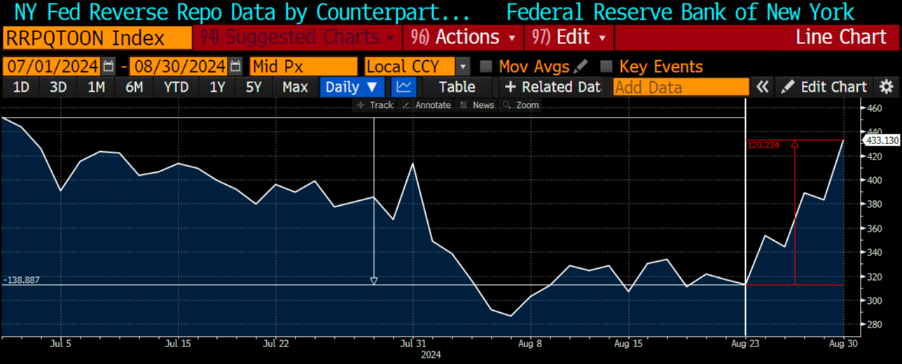Click the 120.234 red annotation value
Screen dimensions: 902x364
point(763,145)
